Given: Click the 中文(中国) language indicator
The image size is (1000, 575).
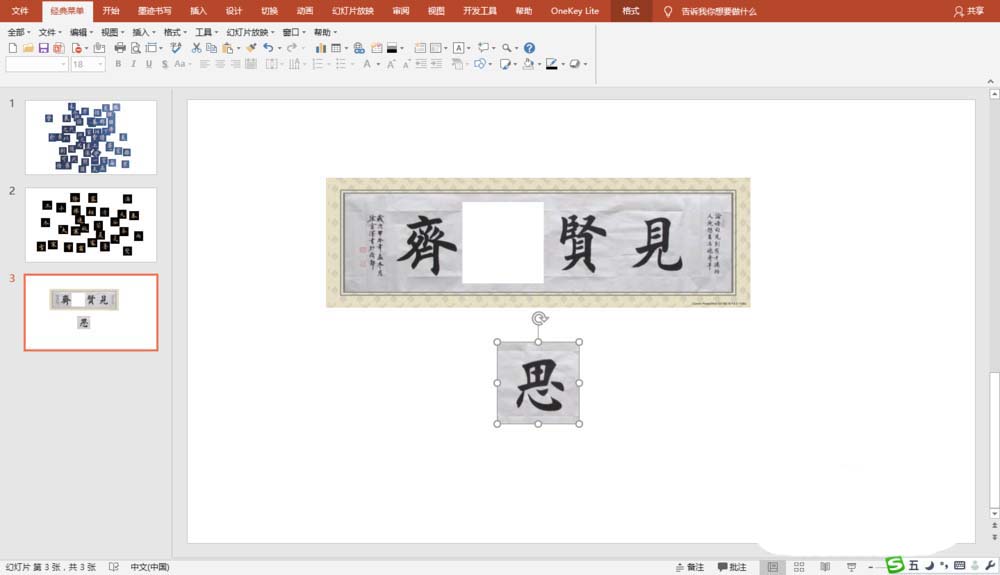Looking at the screenshot, I should click(x=150, y=567).
